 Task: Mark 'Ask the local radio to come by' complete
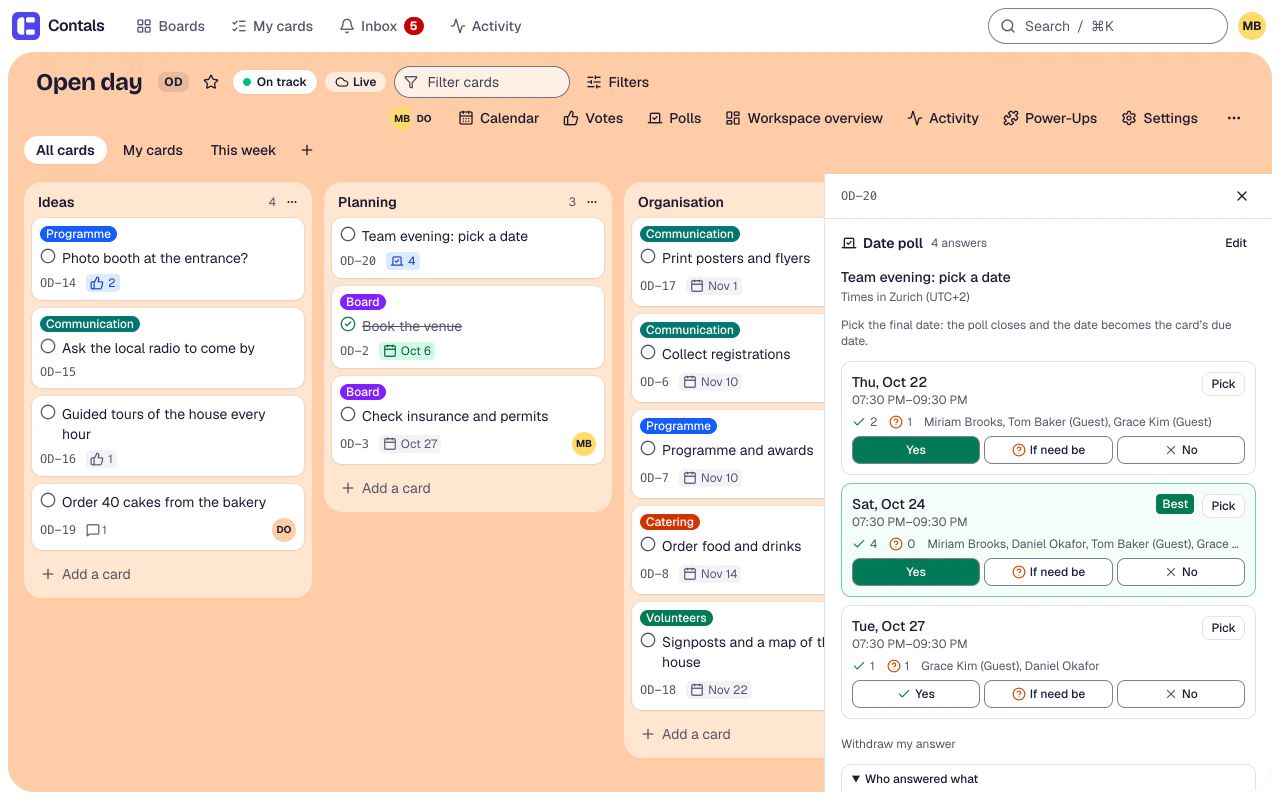[x=48, y=347]
